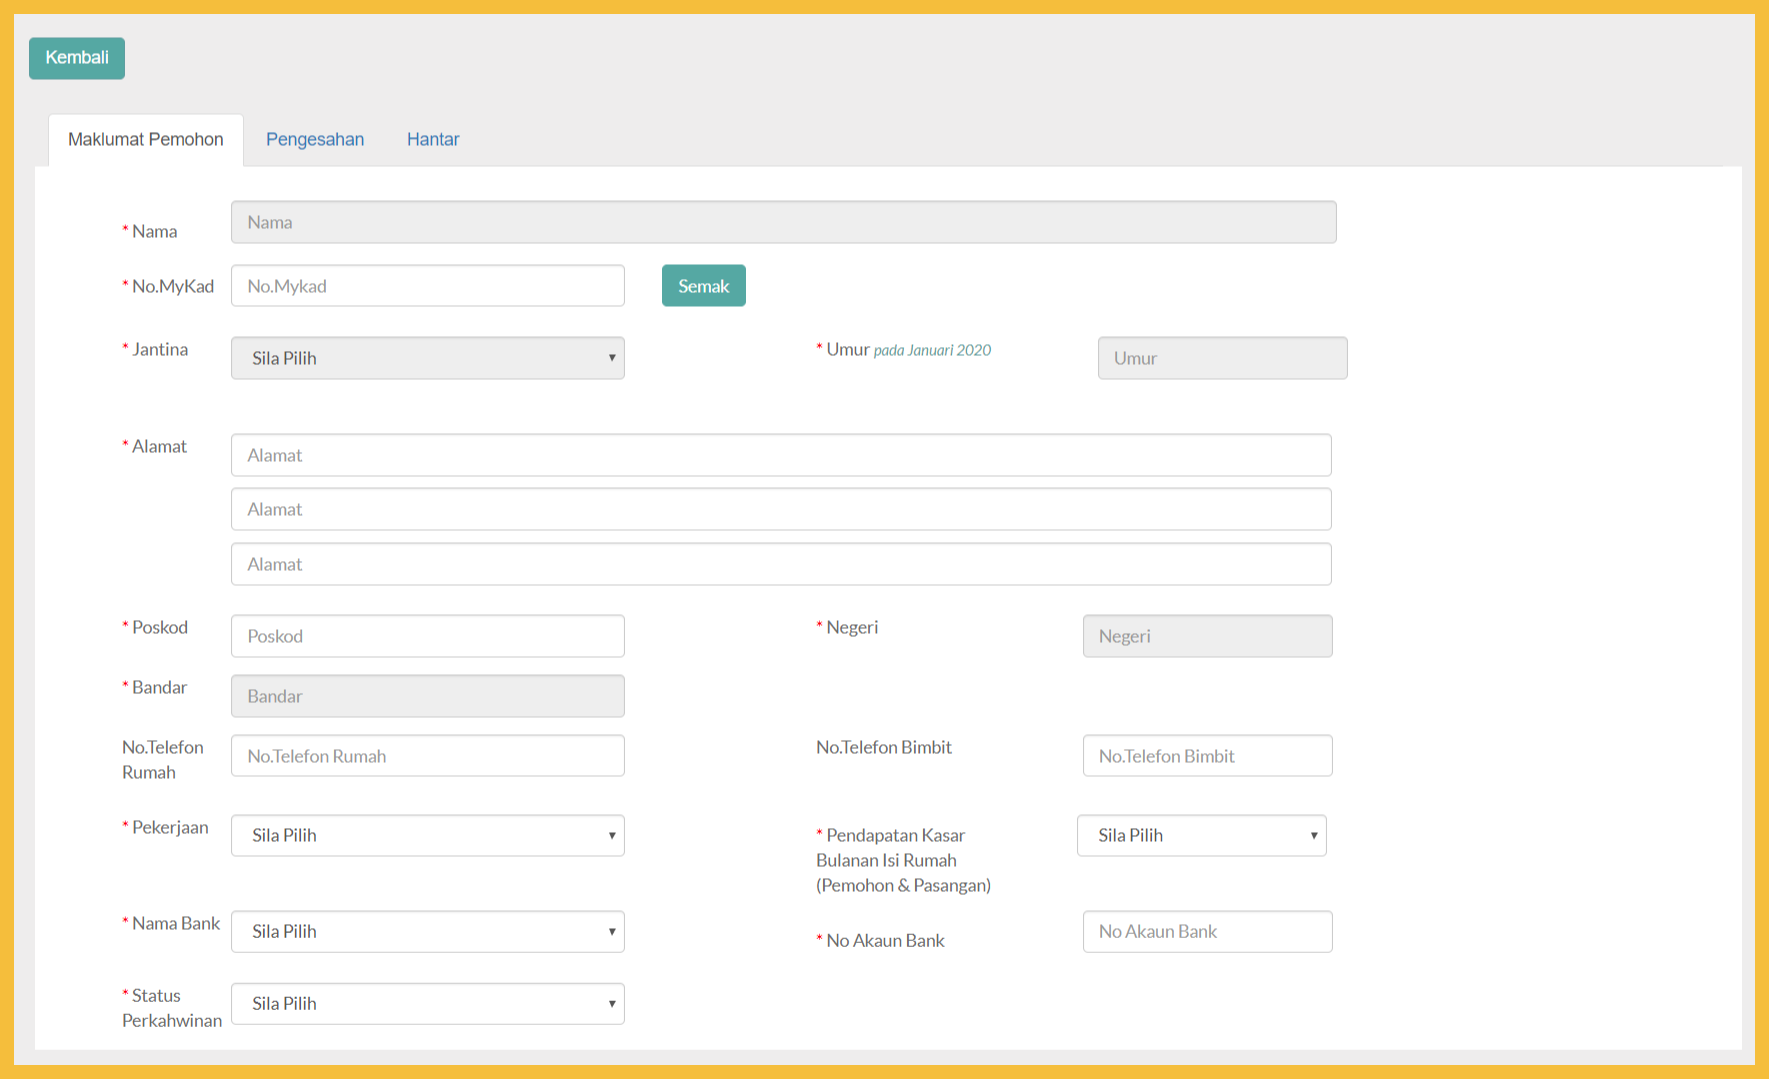
Task: Open the Nama Bank dropdown
Action: [x=427, y=931]
